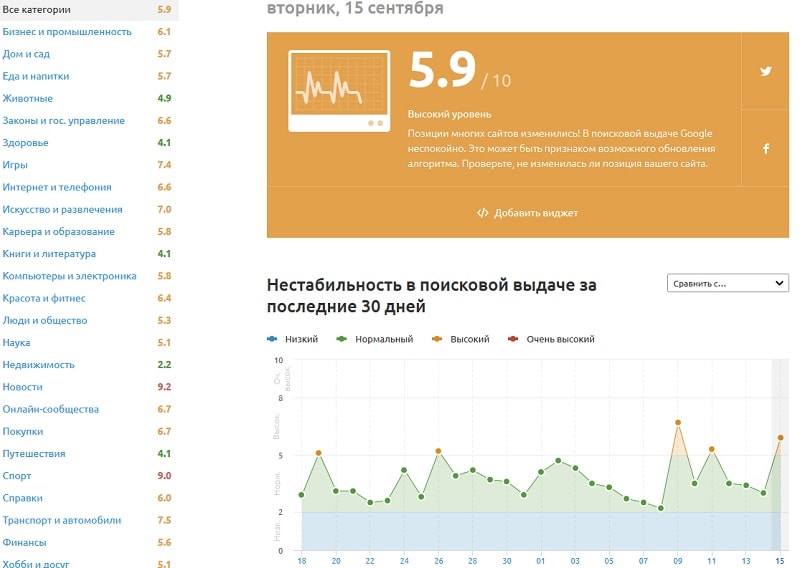Screen dimensions: 800x568
Task: Open the Новости category
Action: tap(23, 387)
